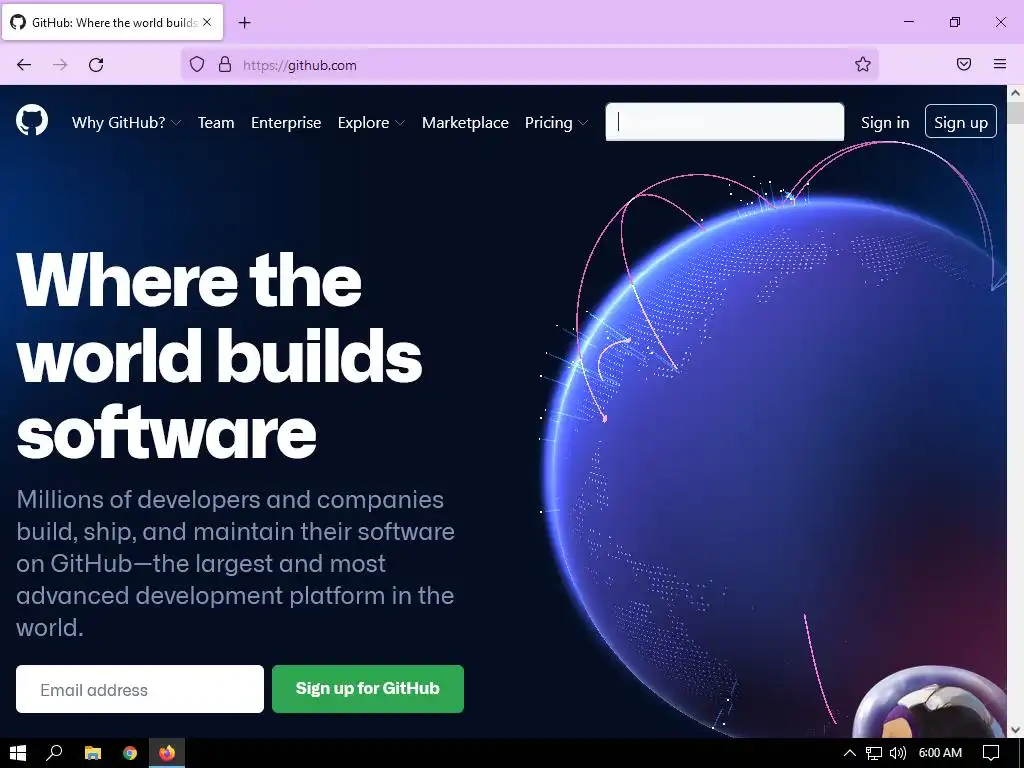Close the GitHub tab
The height and width of the screenshot is (768, 1024).
(x=207, y=22)
